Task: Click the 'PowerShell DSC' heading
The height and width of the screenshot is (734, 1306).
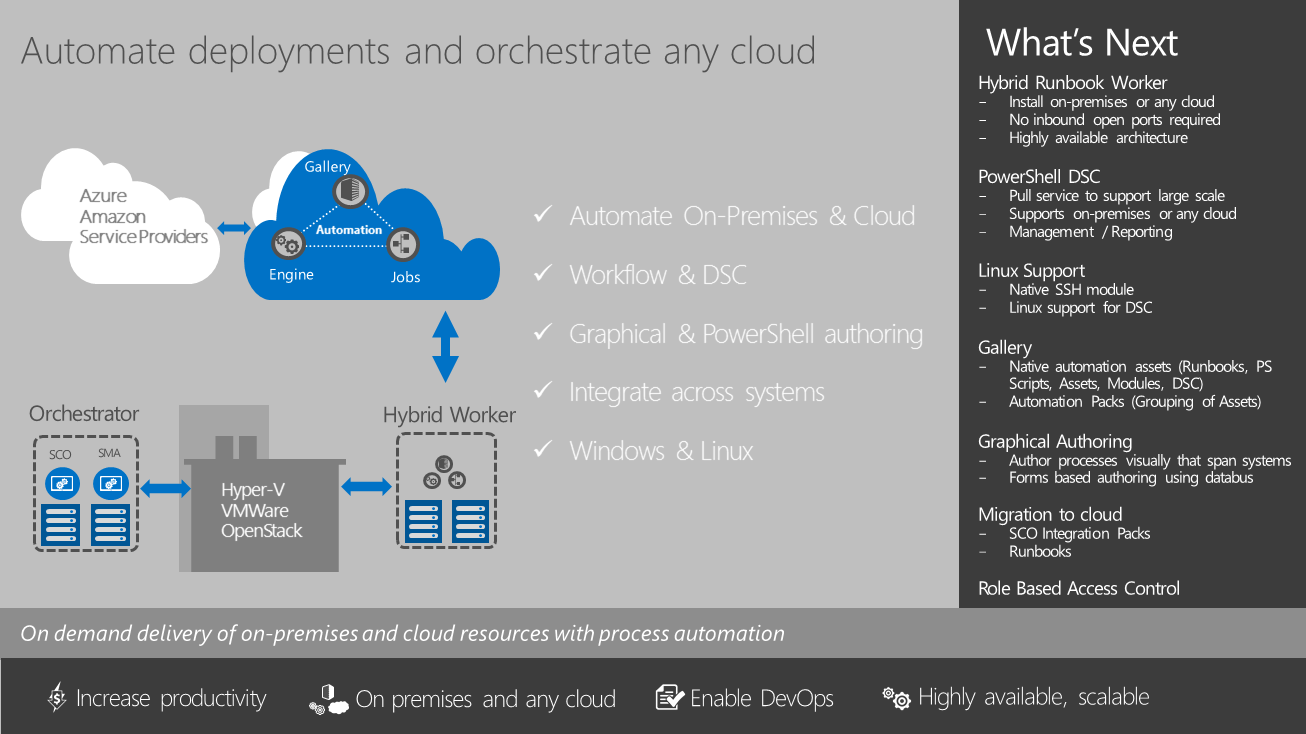Action: pos(1039,177)
